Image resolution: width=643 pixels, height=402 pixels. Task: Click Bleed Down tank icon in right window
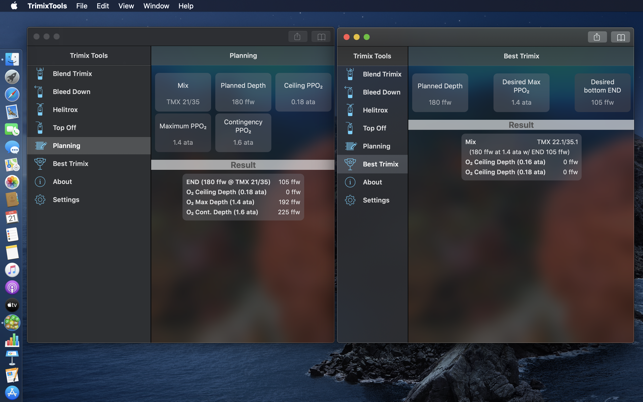(x=350, y=92)
